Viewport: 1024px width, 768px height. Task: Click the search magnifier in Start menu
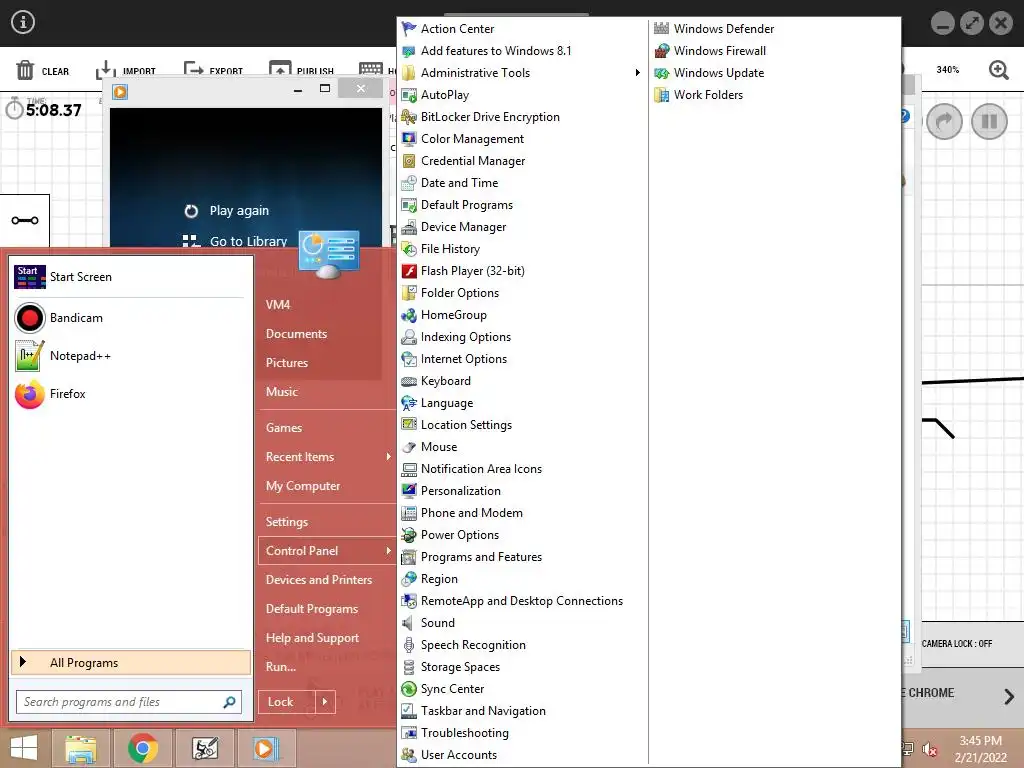tap(229, 702)
